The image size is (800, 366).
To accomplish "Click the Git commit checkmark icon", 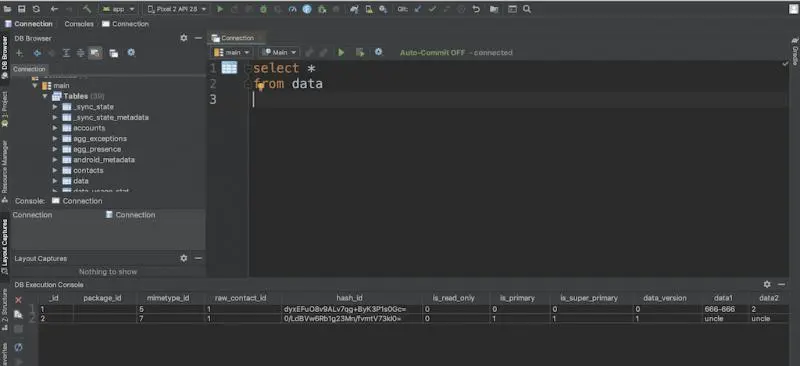I will pos(432,9).
